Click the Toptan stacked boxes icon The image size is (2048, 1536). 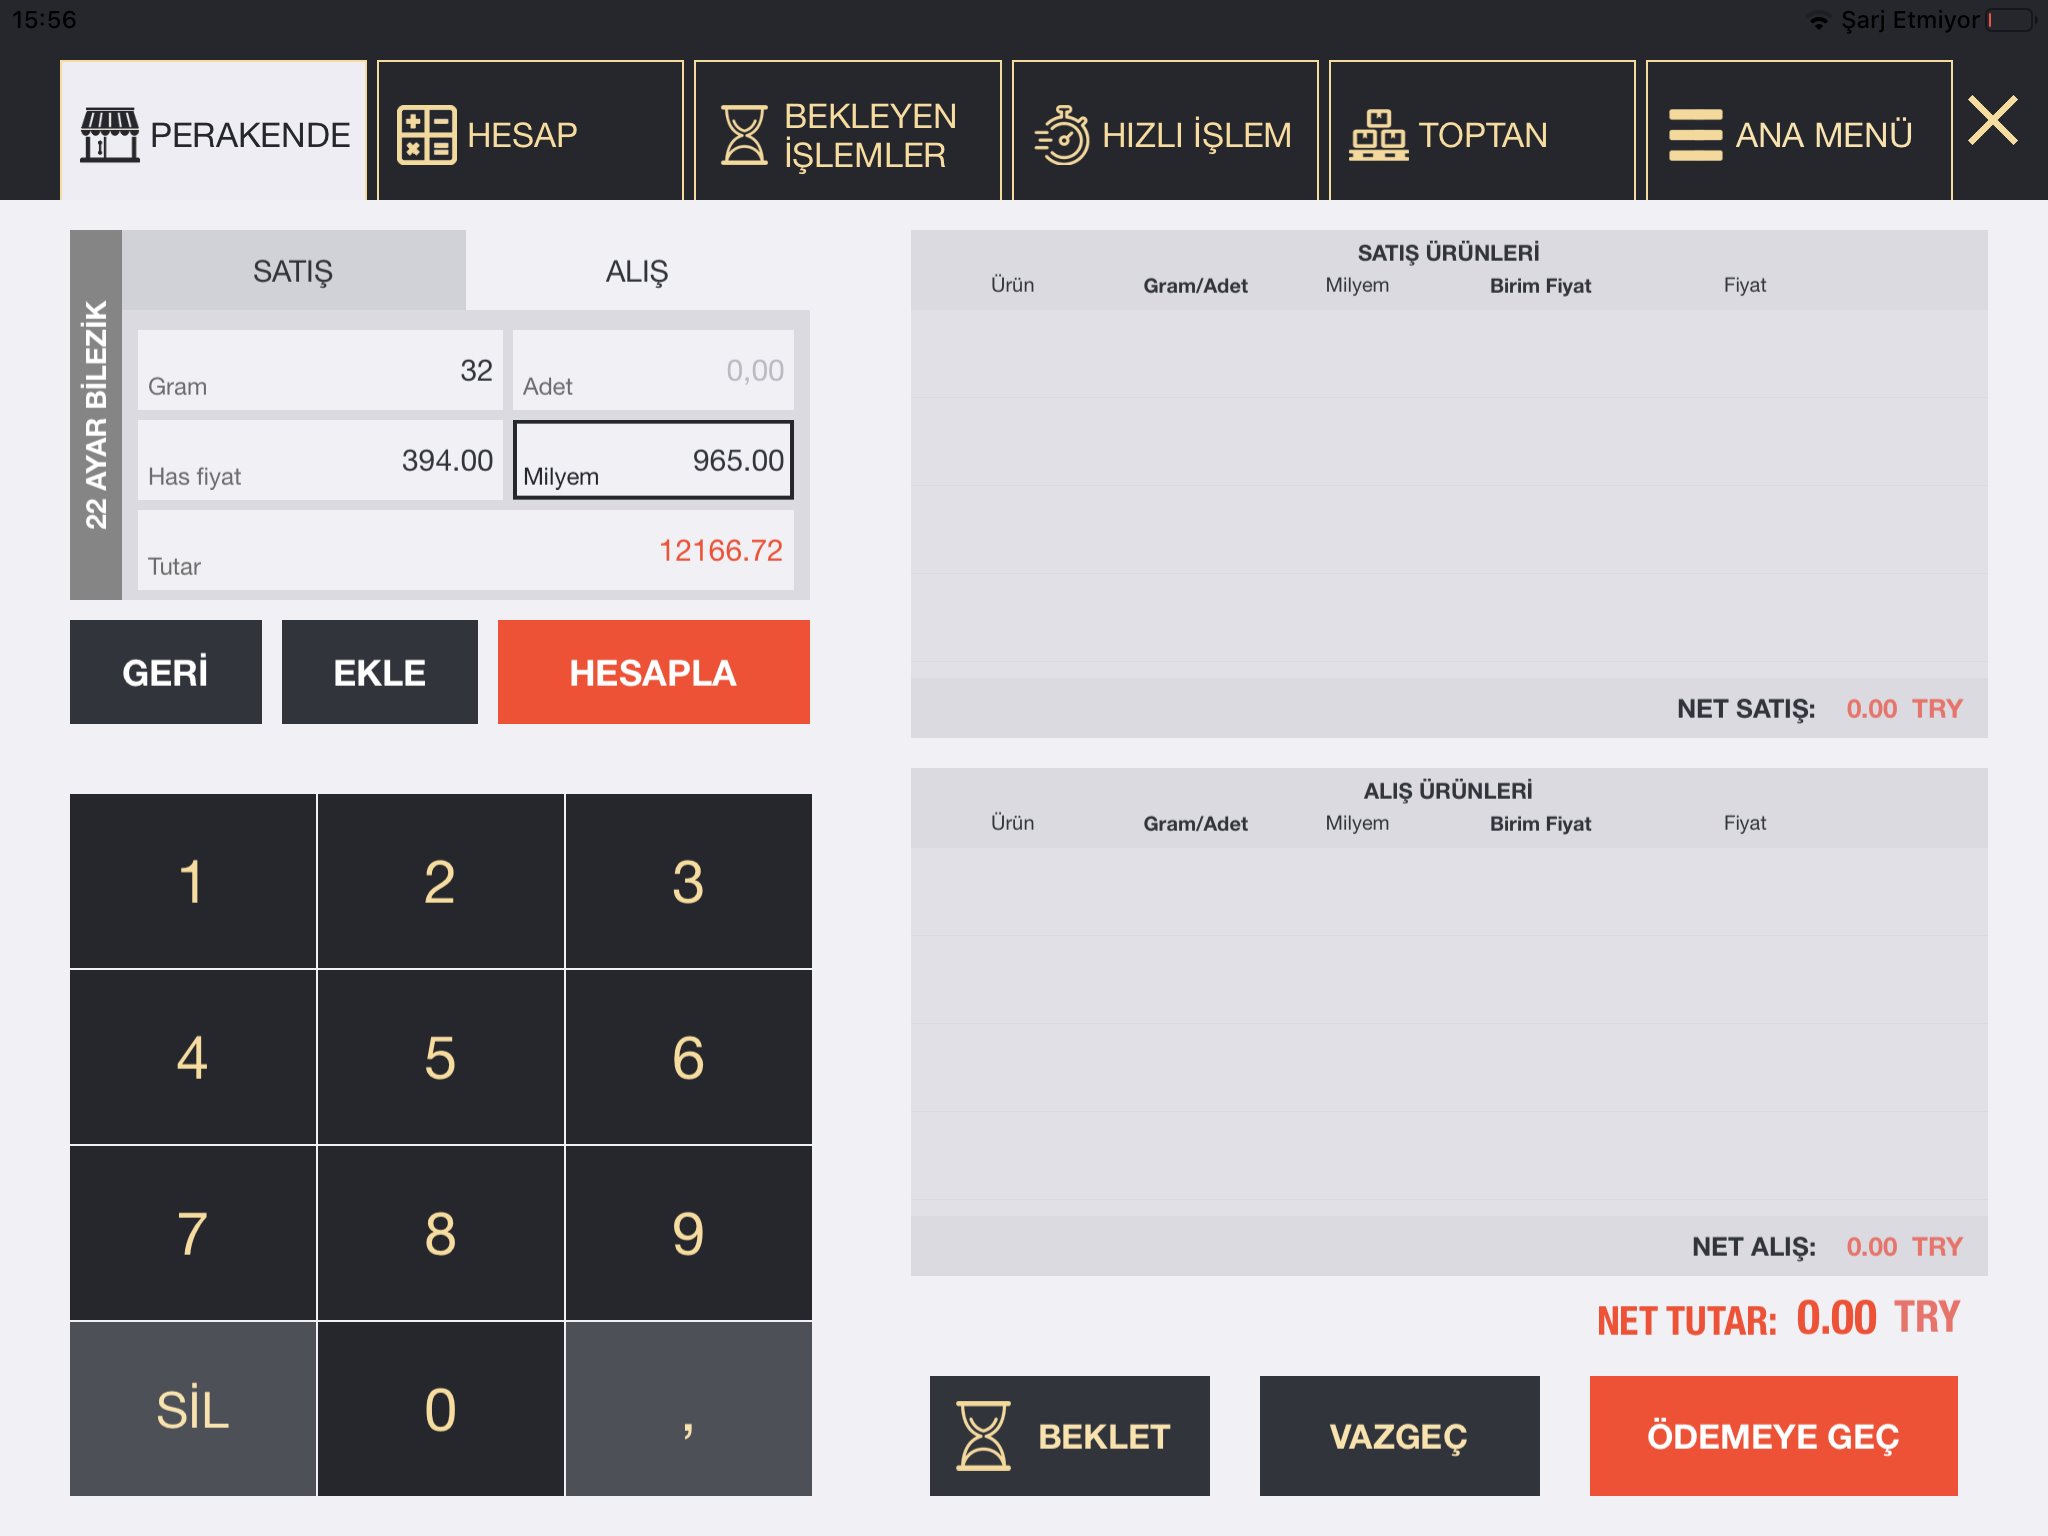tap(1378, 134)
